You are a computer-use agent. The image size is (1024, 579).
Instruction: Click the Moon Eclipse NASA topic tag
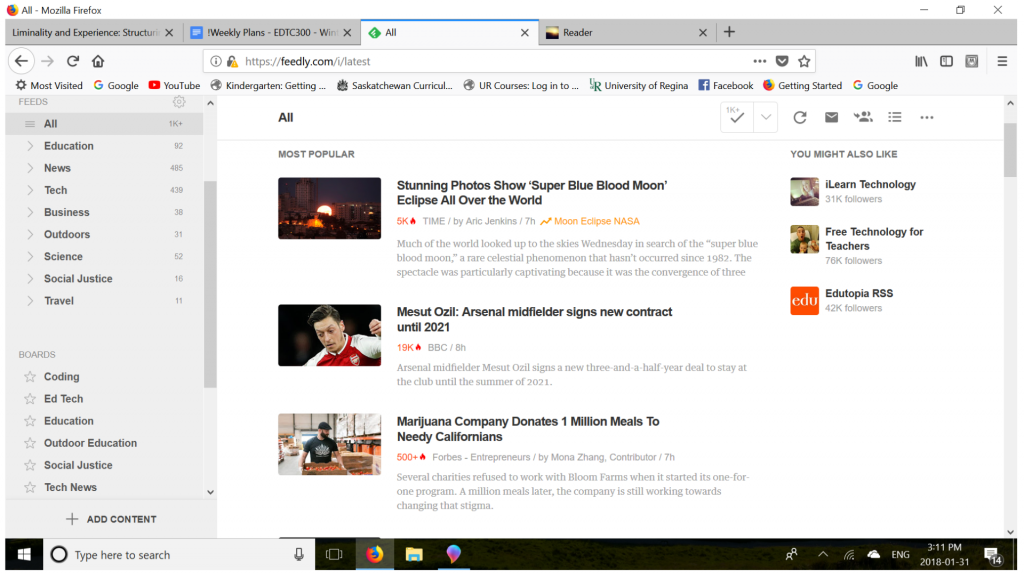pos(590,221)
